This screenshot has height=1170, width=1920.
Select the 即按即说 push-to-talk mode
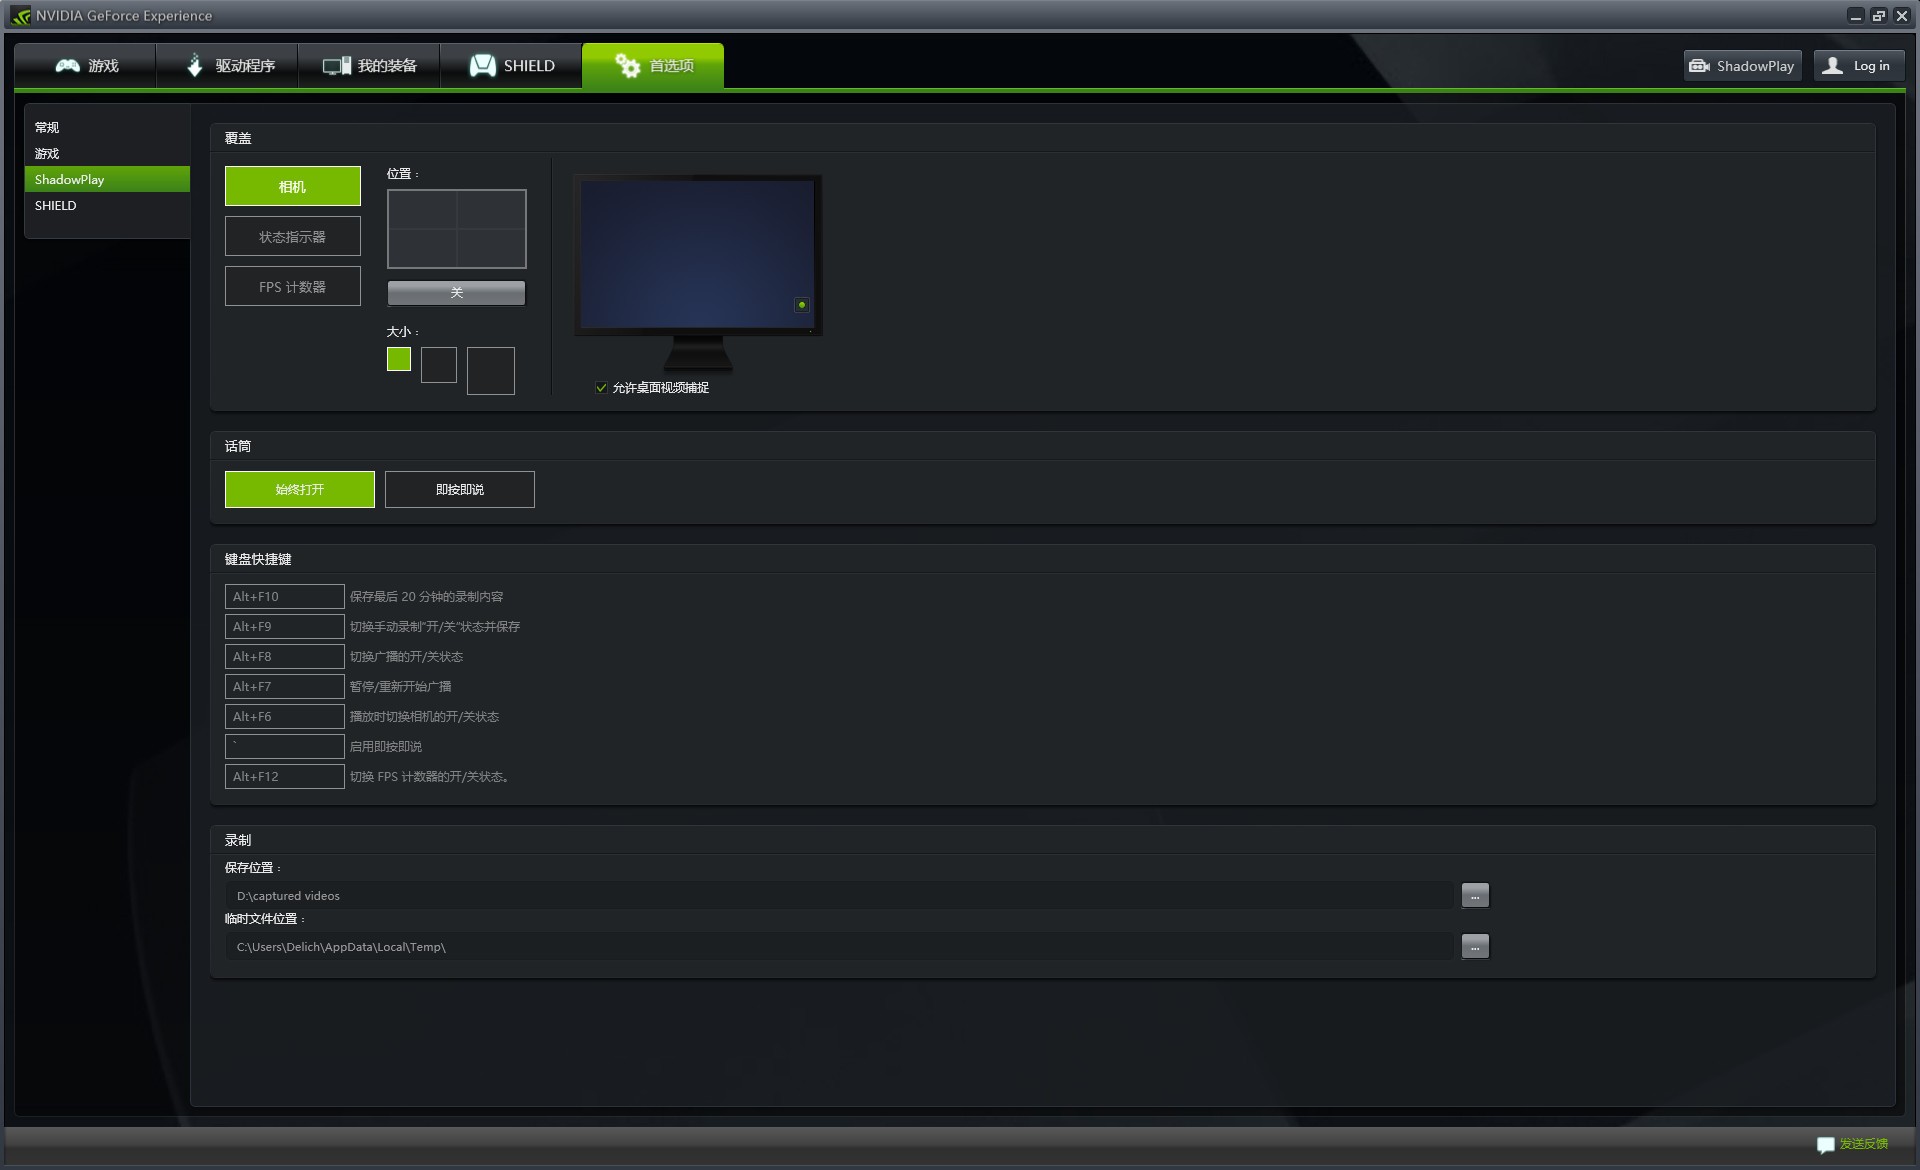[460, 489]
